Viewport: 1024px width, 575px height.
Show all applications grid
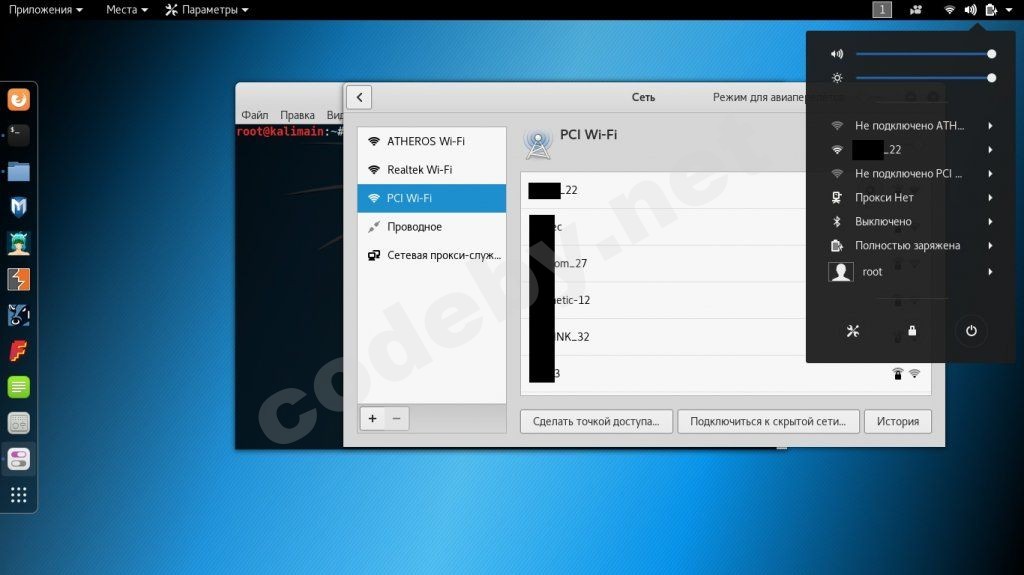[x=18, y=495]
